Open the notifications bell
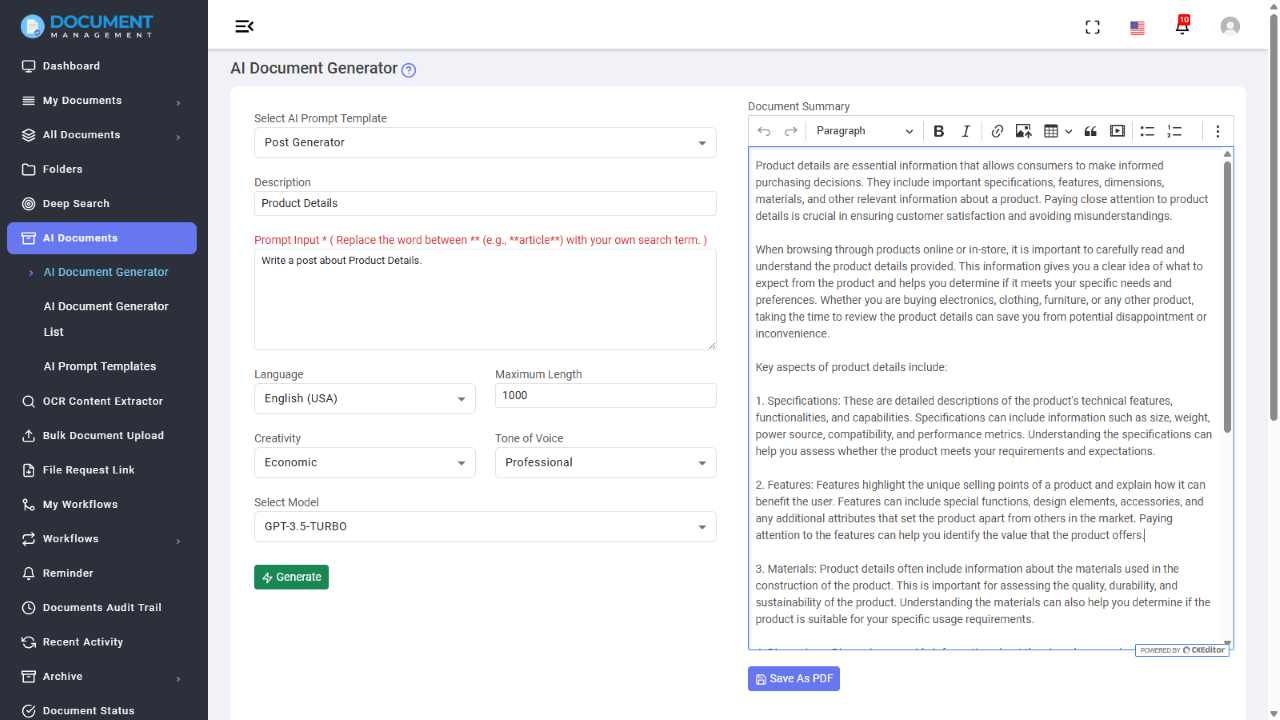 [1182, 26]
